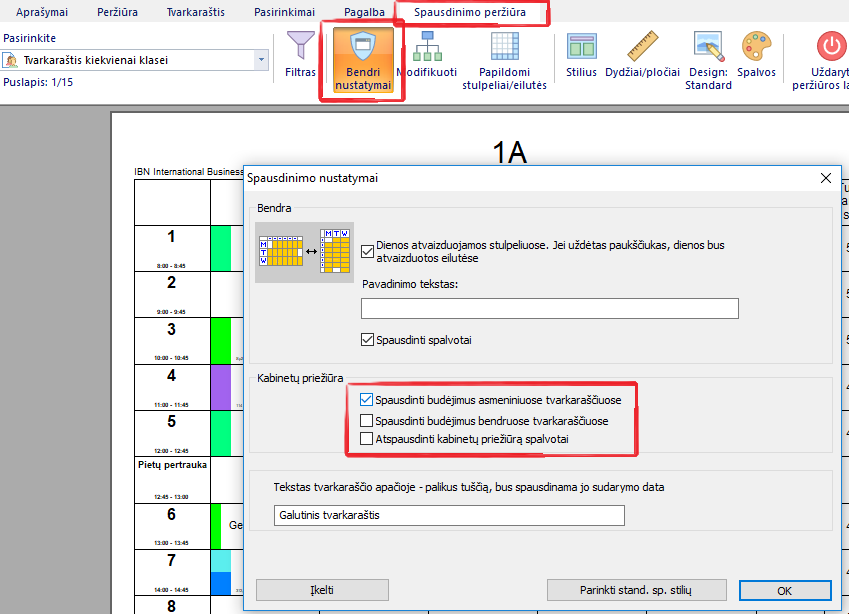
Task: Enable Spausdinti budėjimus bendruose tvarkaraščiuose
Action: (367, 420)
